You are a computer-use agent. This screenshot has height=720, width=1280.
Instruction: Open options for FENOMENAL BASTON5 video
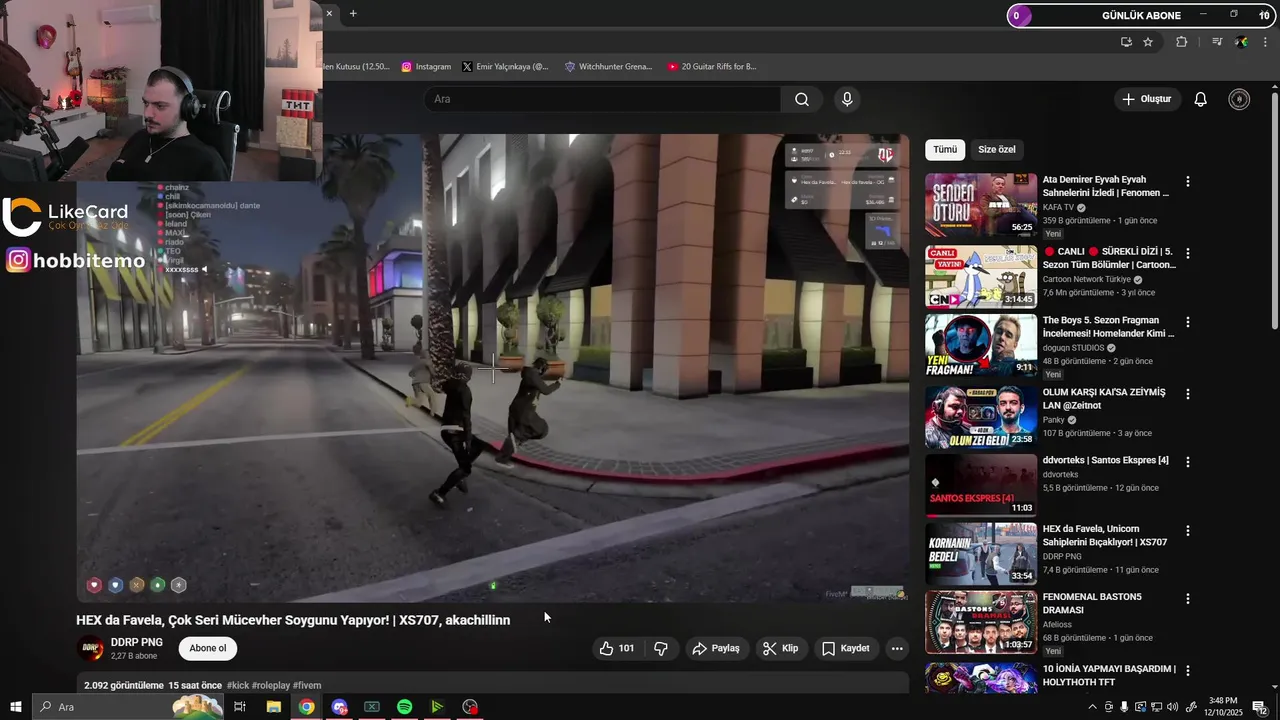click(1188, 598)
